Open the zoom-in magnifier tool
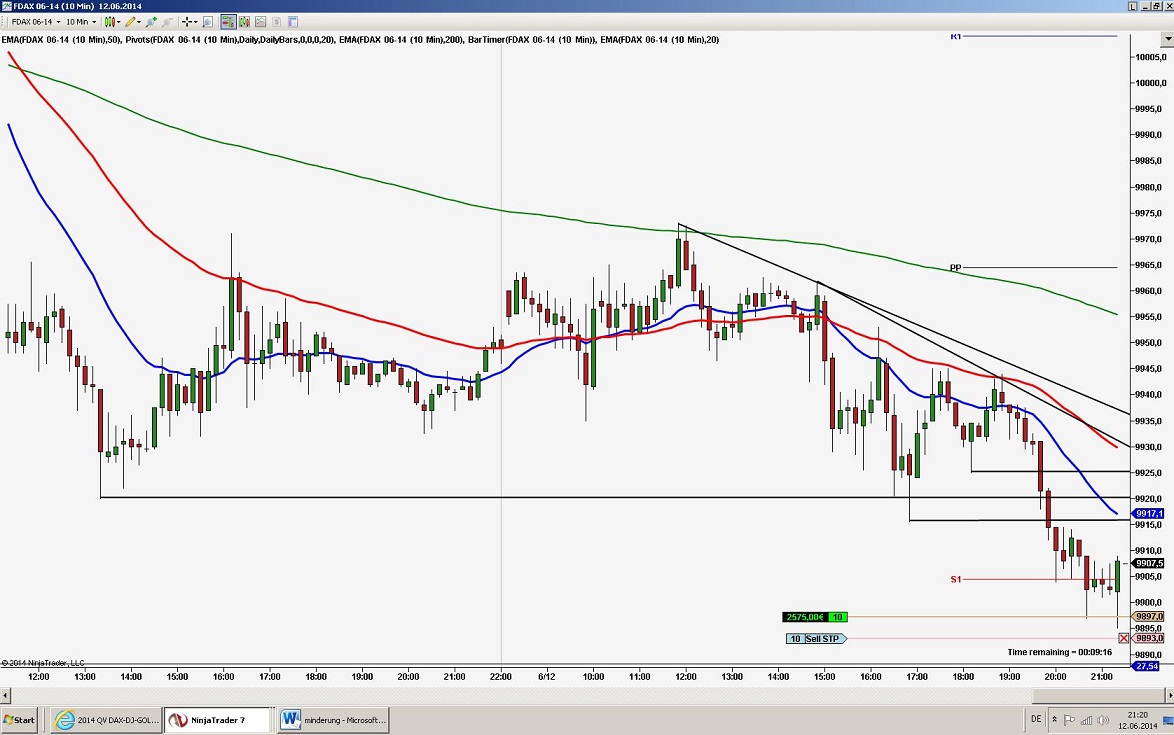 [151, 21]
